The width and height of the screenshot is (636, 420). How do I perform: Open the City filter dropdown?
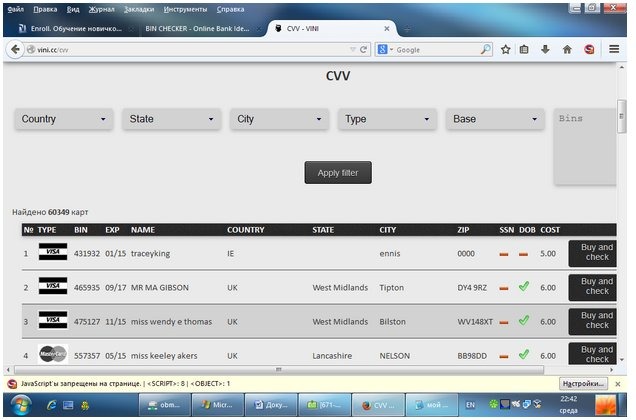point(279,119)
